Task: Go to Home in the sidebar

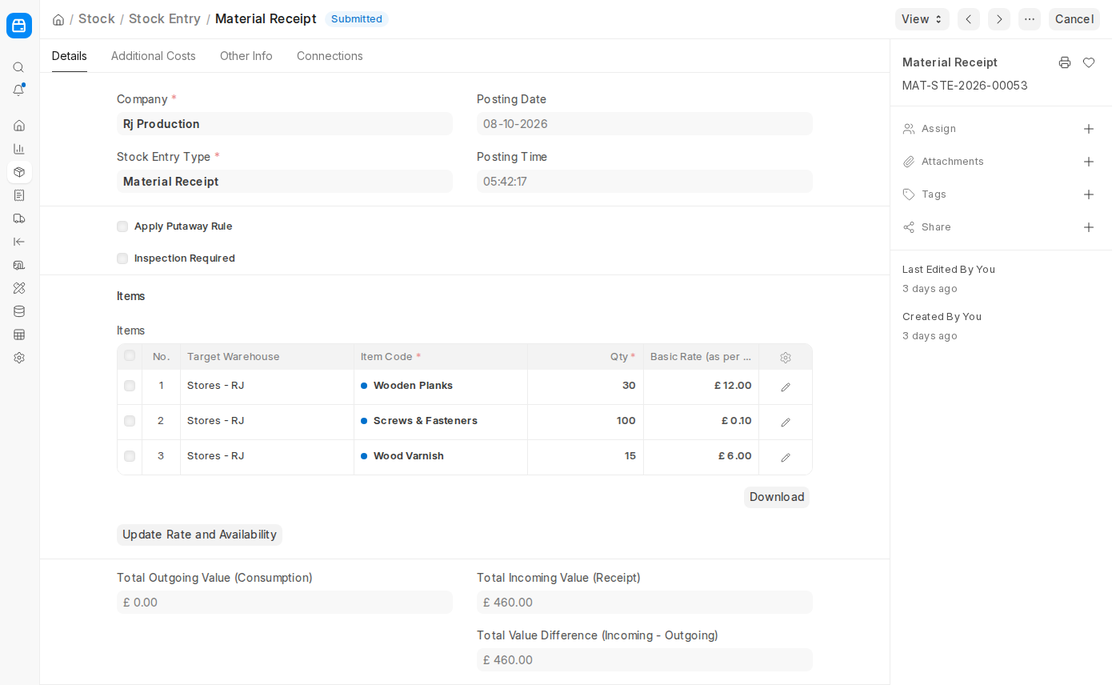Action: tap(19, 126)
